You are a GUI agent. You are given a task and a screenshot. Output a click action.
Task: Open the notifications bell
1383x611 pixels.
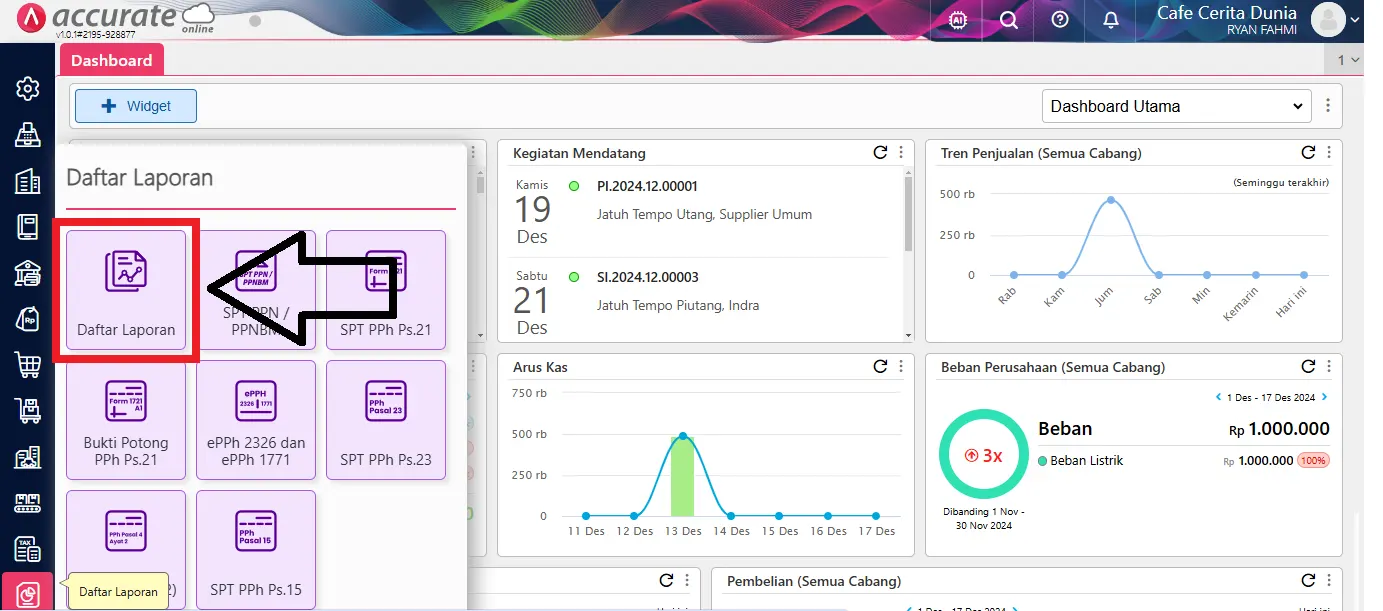point(1111,20)
